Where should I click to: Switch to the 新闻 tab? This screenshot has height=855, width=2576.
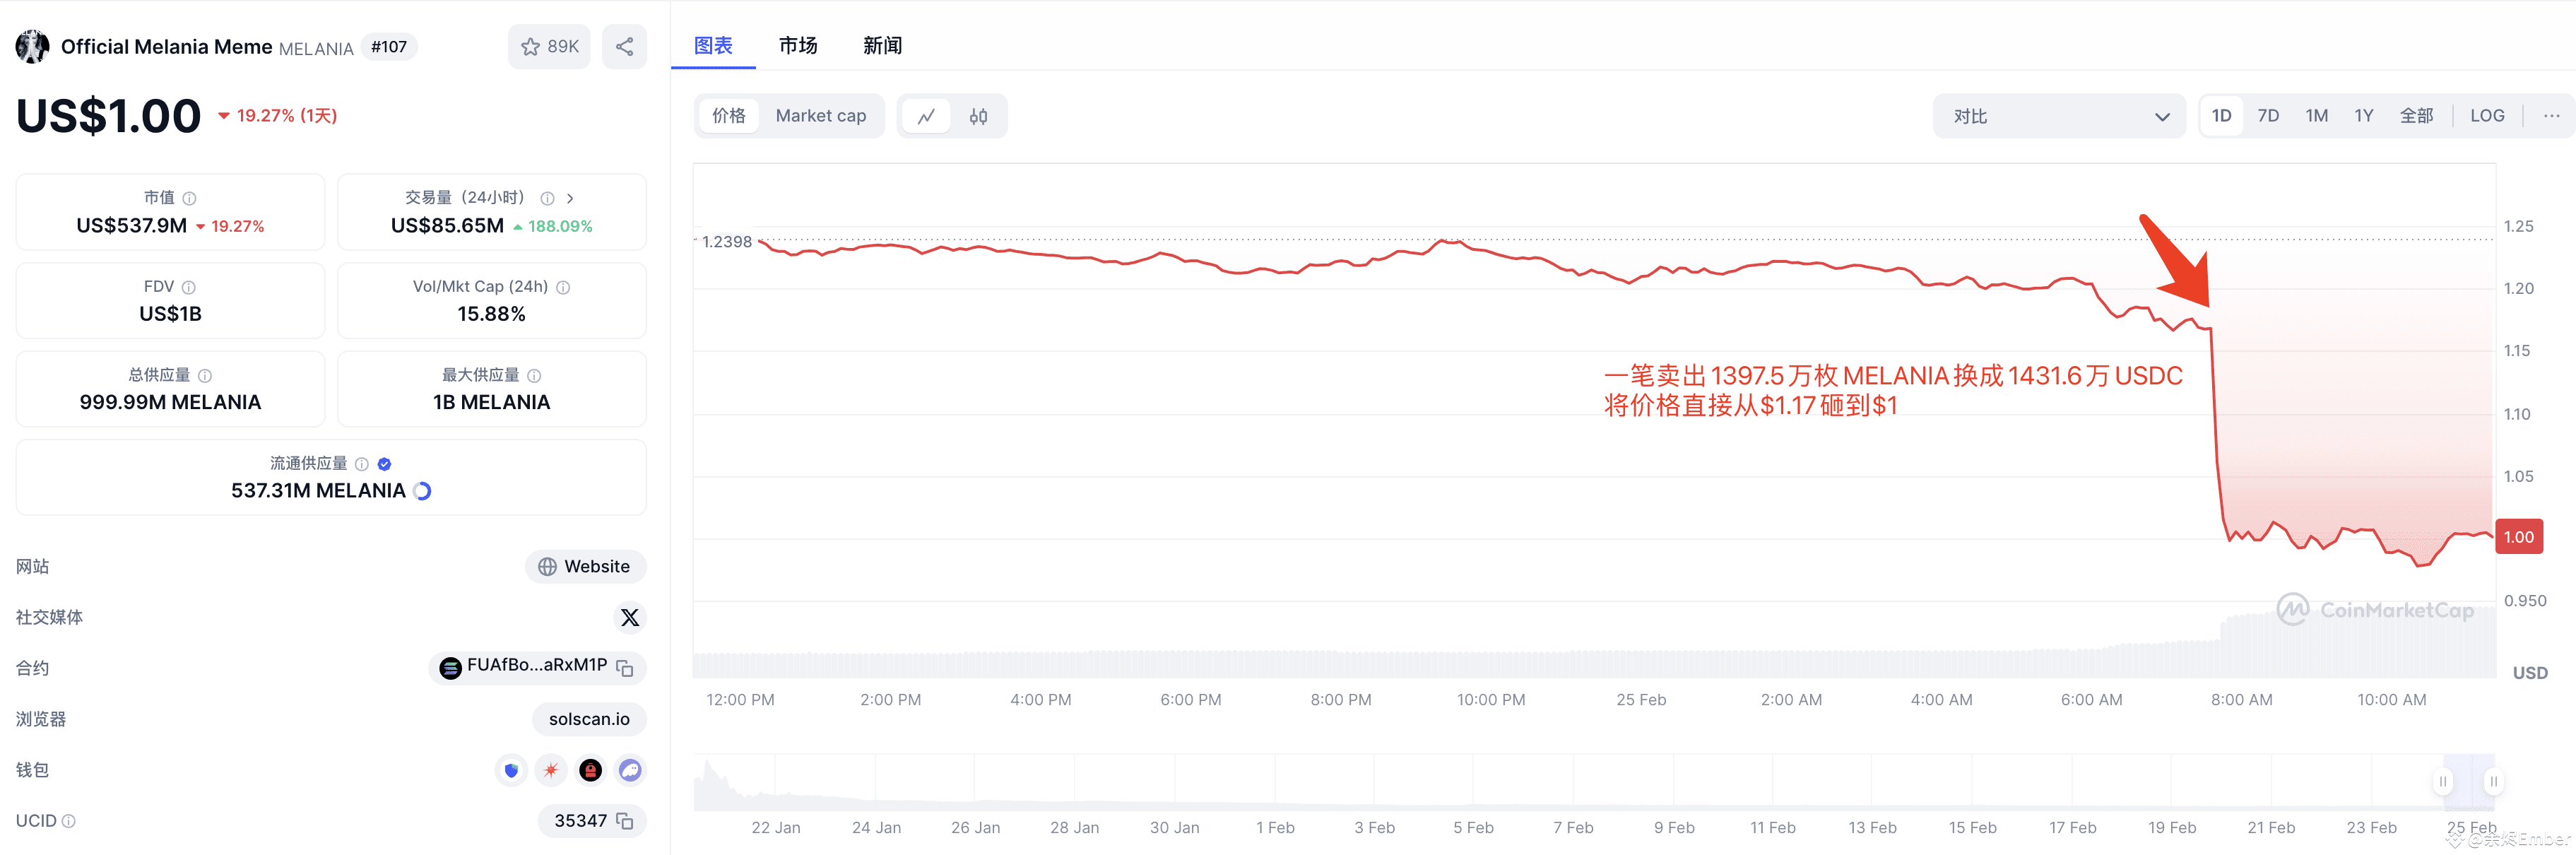coord(882,46)
